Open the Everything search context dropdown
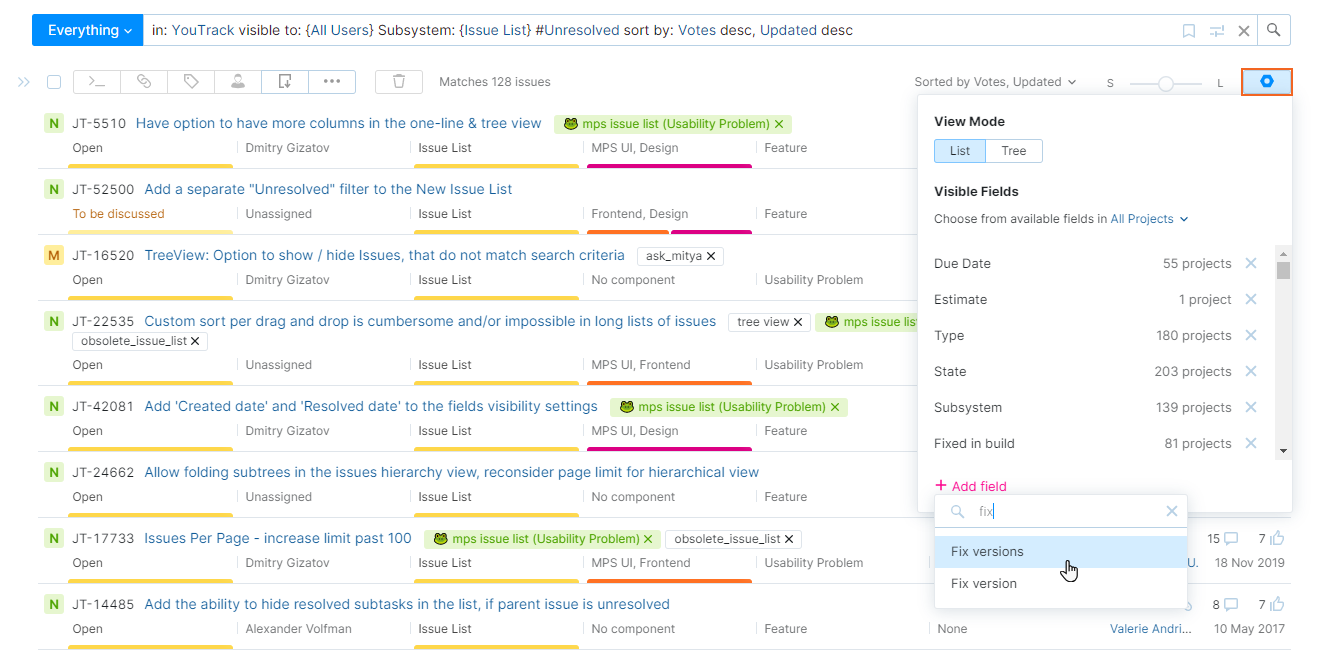The width and height of the screenshot is (1321, 651). [x=88, y=31]
